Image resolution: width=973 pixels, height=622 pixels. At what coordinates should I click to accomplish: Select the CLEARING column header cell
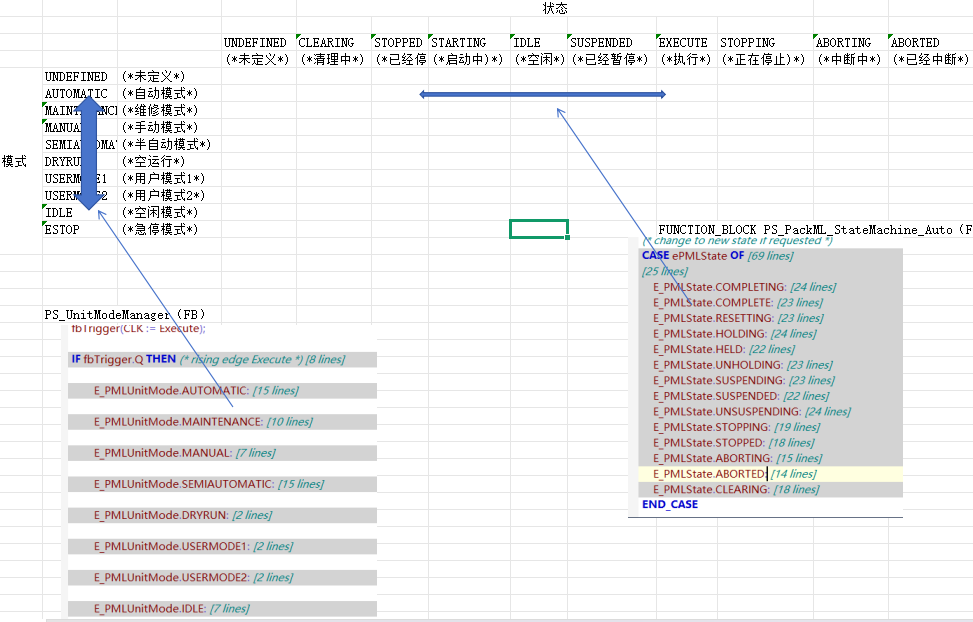[334, 42]
